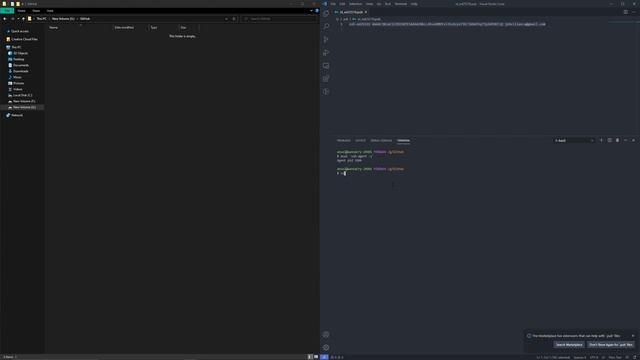Open the Edit menu in VS Code
The height and width of the screenshot is (360, 640).
[342, 4]
